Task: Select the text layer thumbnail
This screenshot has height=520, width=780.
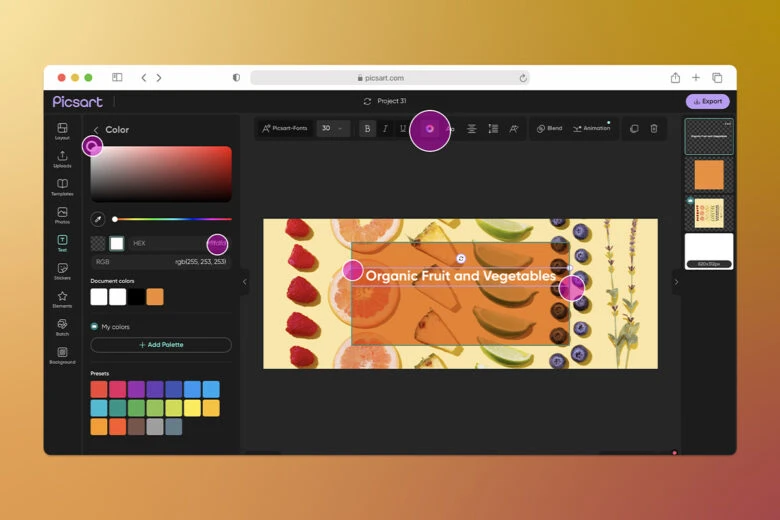Action: (x=709, y=136)
